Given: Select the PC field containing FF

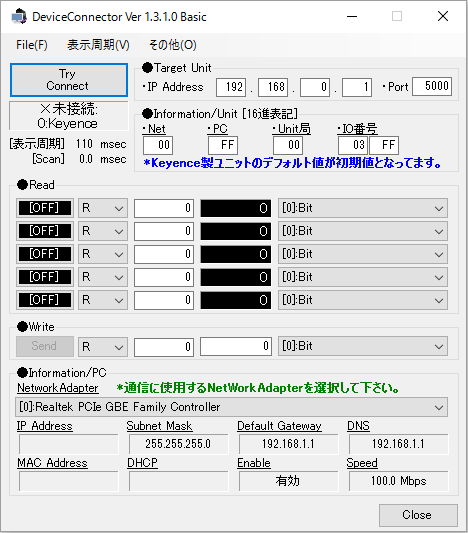Looking at the screenshot, I should pyautogui.click(x=223, y=145).
